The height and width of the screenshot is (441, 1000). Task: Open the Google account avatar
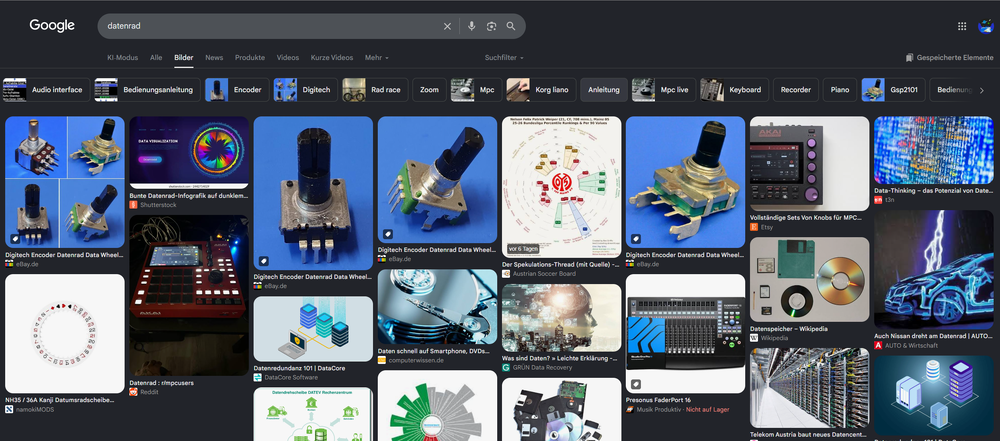(985, 26)
